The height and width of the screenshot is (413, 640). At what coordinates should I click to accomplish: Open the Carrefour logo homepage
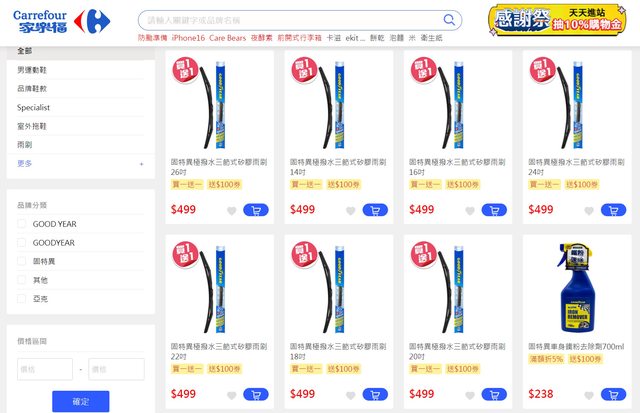point(61,21)
